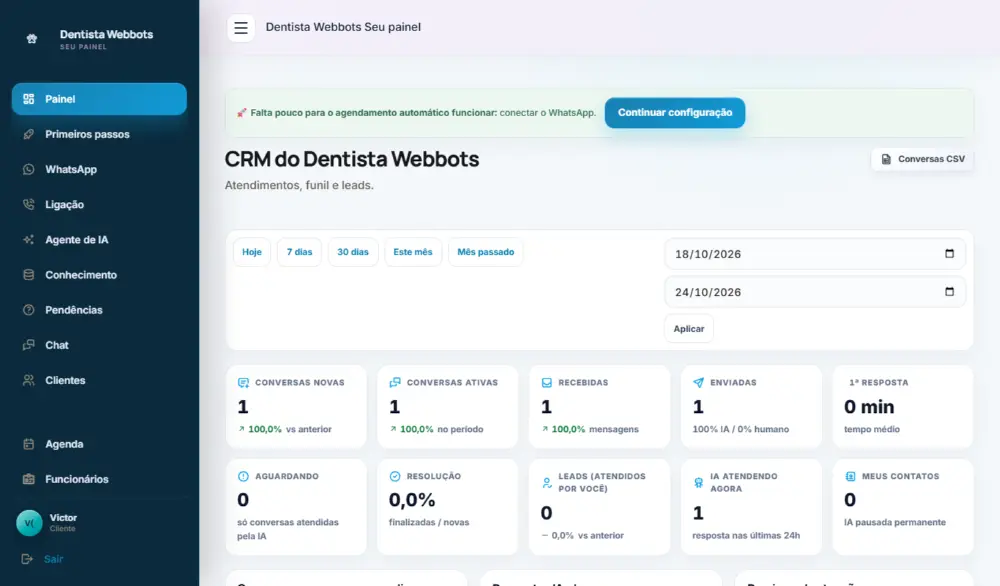Click the Meus Contatos card icon
Screen dimensions: 1000x586
850,476
